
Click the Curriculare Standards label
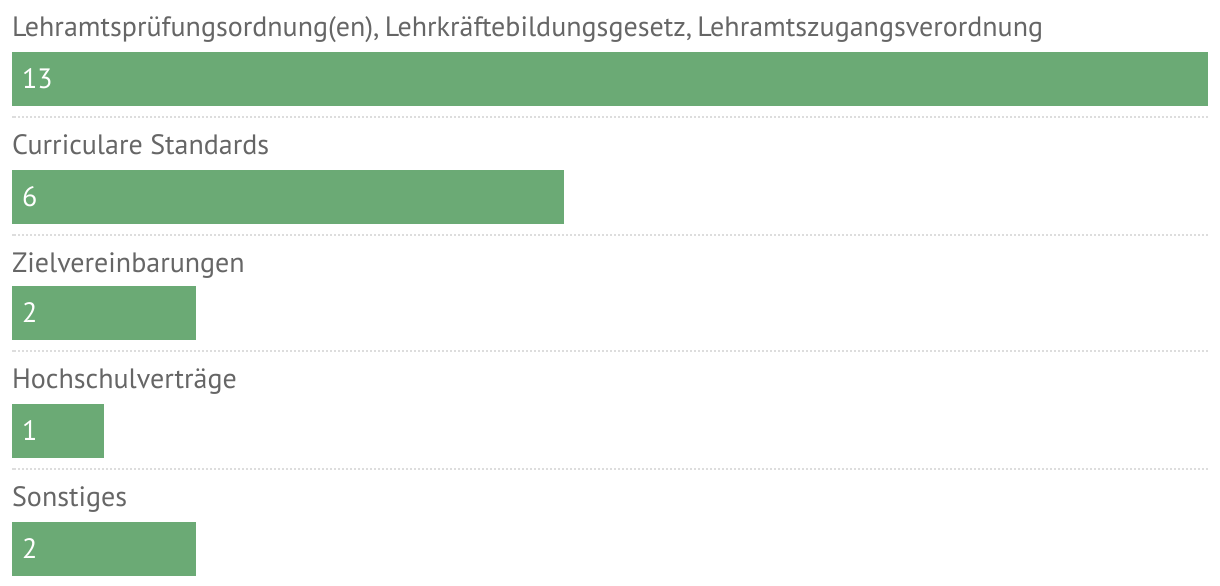point(140,145)
